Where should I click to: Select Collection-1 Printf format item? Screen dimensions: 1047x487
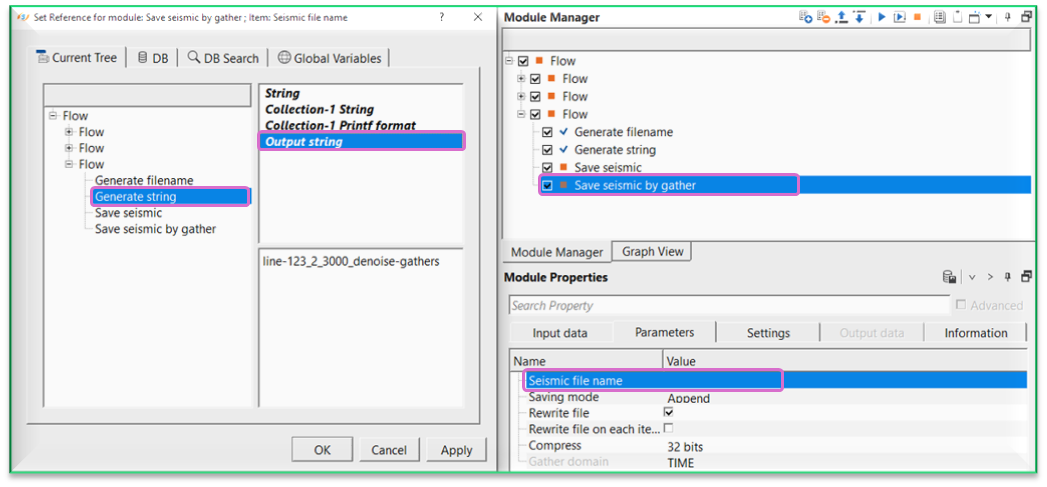[x=341, y=126]
